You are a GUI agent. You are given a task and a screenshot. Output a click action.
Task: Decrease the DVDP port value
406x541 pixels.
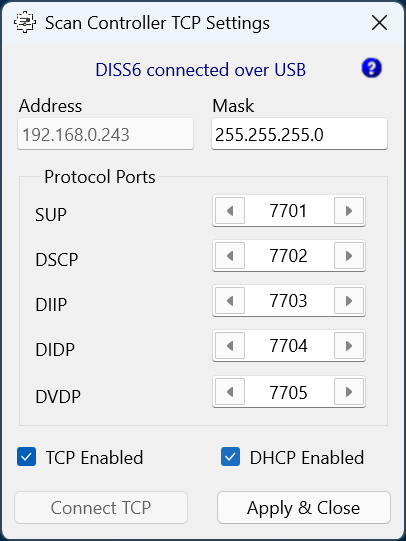(230, 392)
